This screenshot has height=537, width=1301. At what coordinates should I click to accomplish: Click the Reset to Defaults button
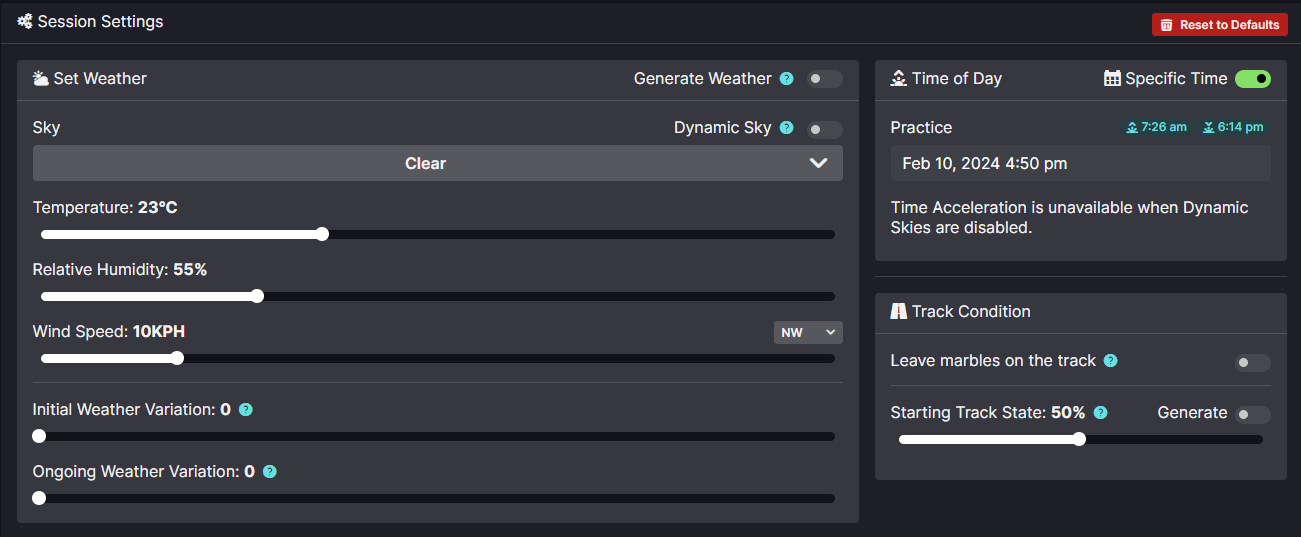1220,25
